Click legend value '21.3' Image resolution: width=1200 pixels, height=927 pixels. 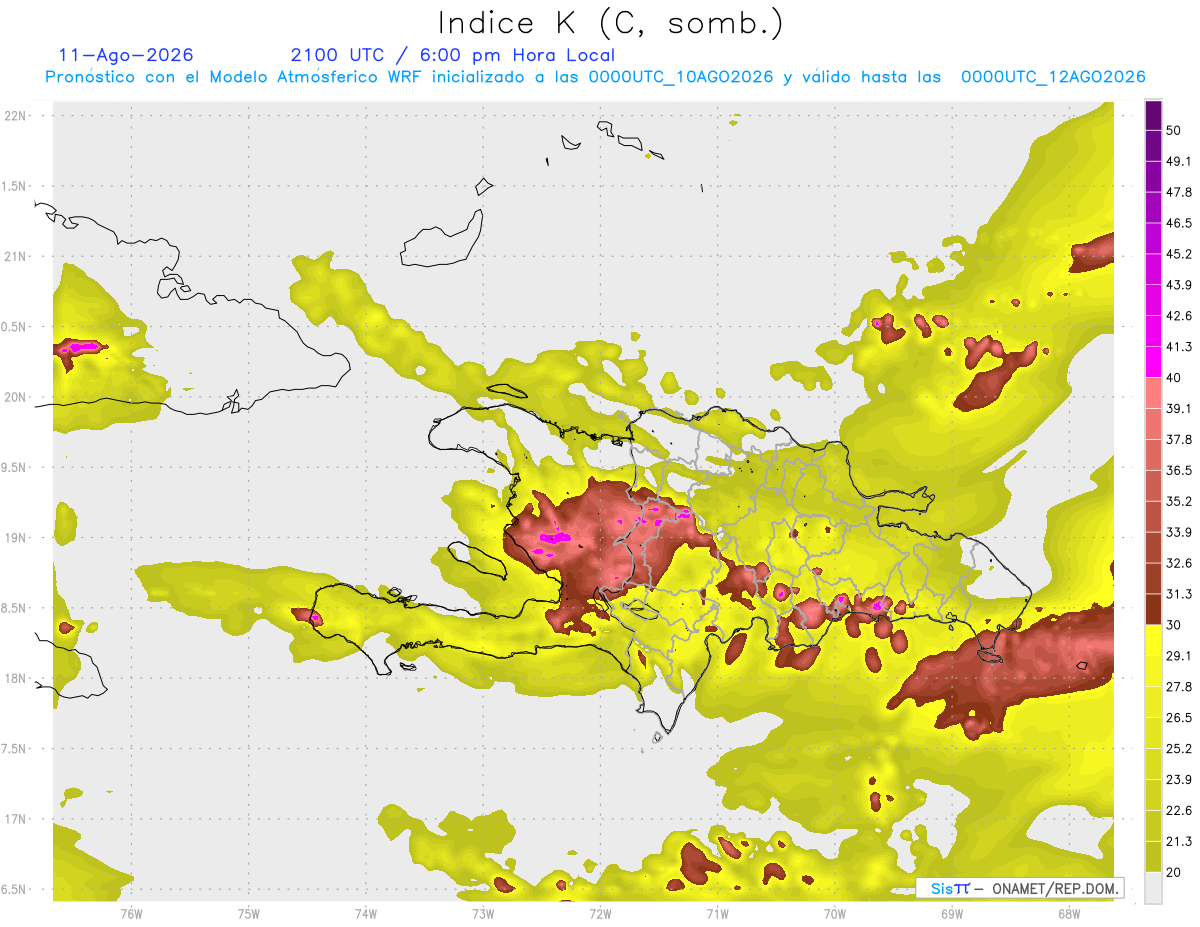[1179, 842]
